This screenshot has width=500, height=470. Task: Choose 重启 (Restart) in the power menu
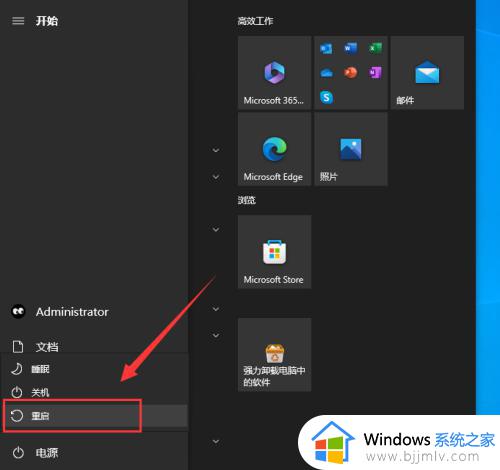[95, 416]
